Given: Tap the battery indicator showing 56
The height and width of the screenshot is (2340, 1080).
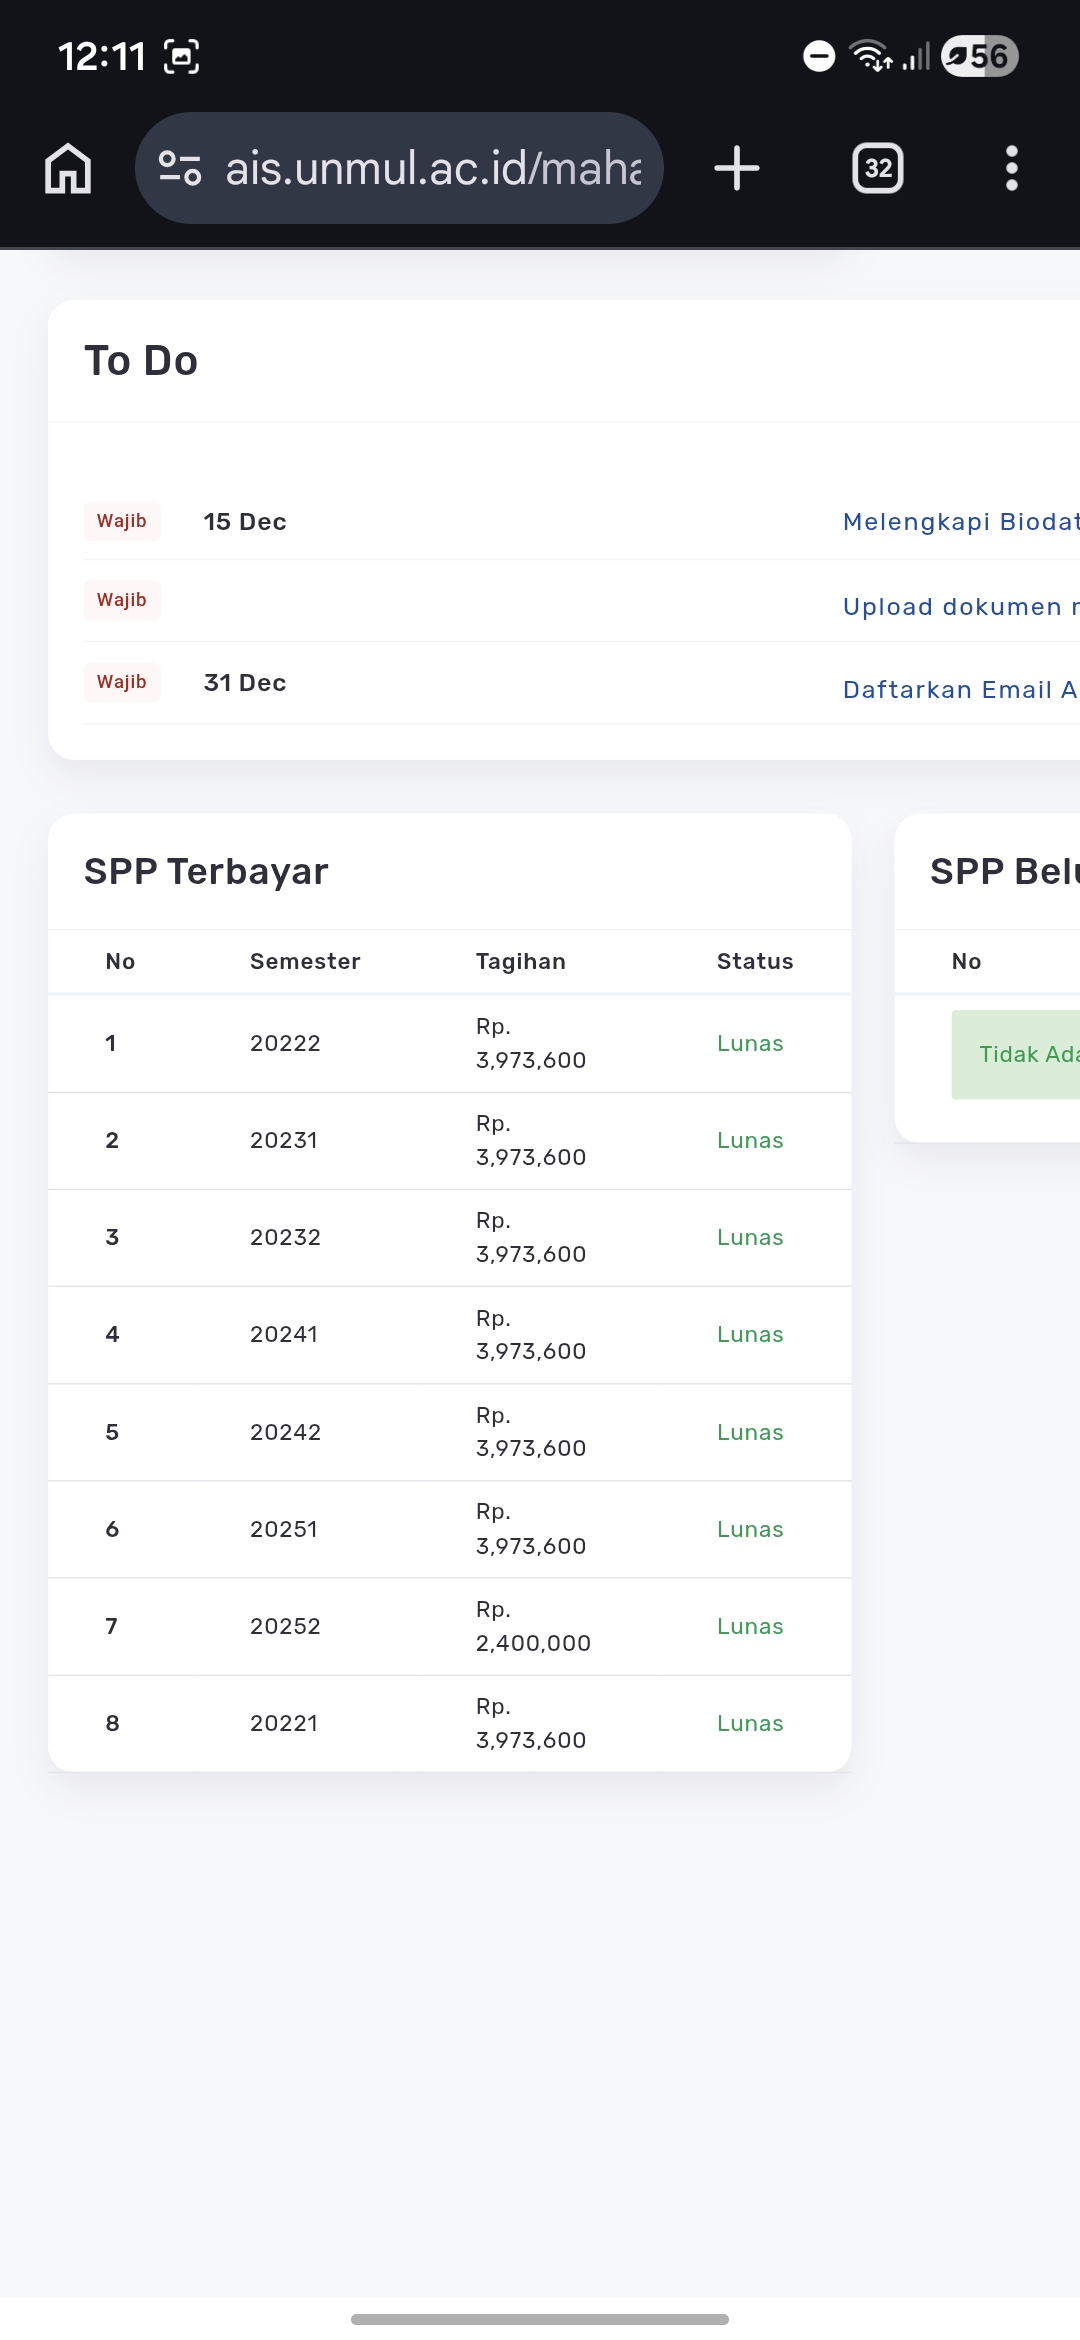Looking at the screenshot, I should tap(979, 56).
